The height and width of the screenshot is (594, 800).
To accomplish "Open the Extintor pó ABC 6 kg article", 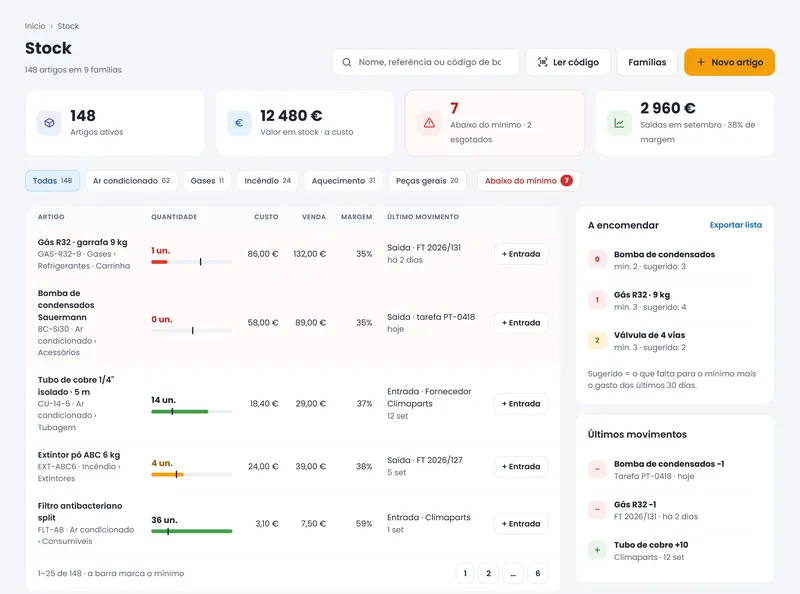I will 79,455.
